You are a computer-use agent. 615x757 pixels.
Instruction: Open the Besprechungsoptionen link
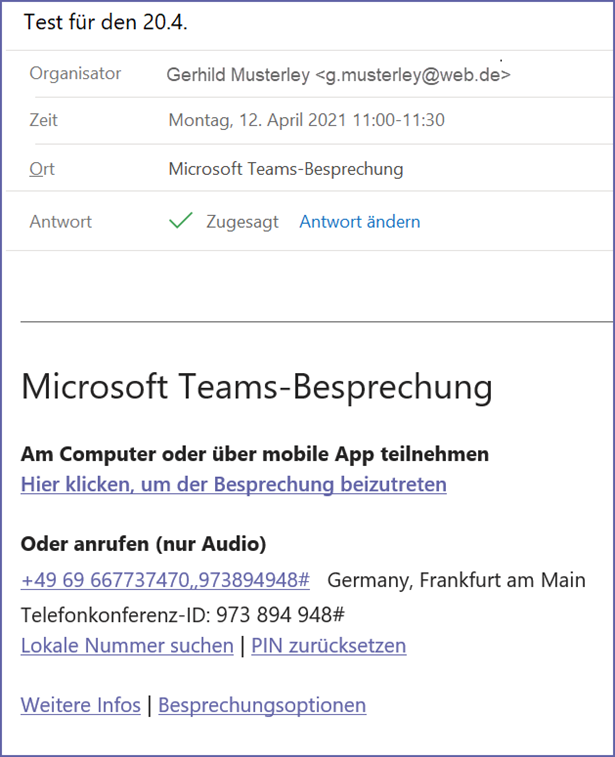[x=262, y=705]
